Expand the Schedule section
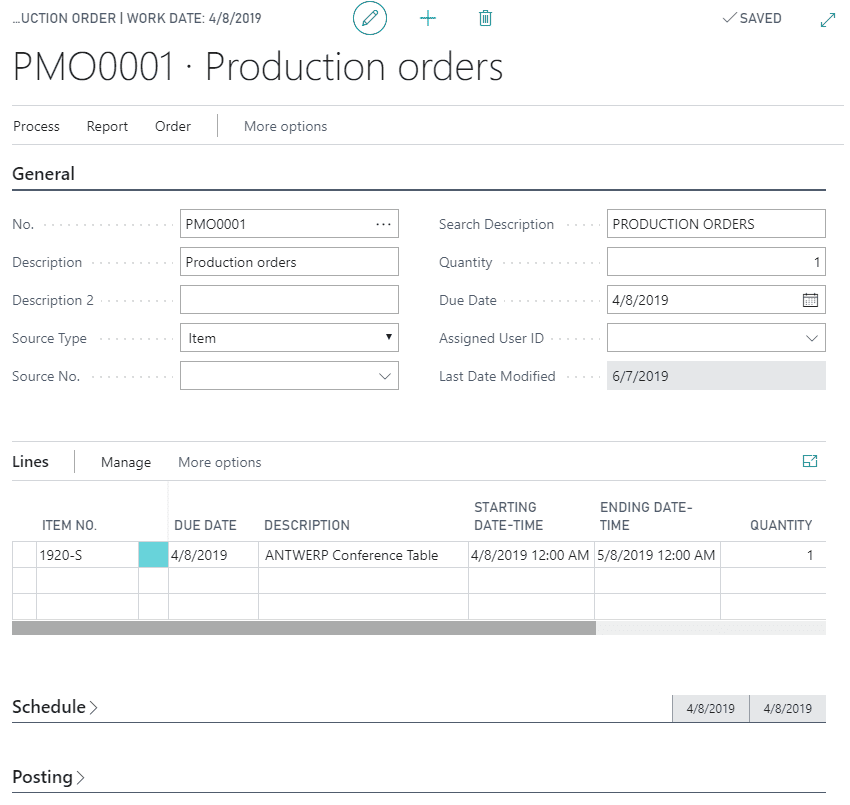Image resolution: width=850 pixels, height=805 pixels. [x=50, y=707]
